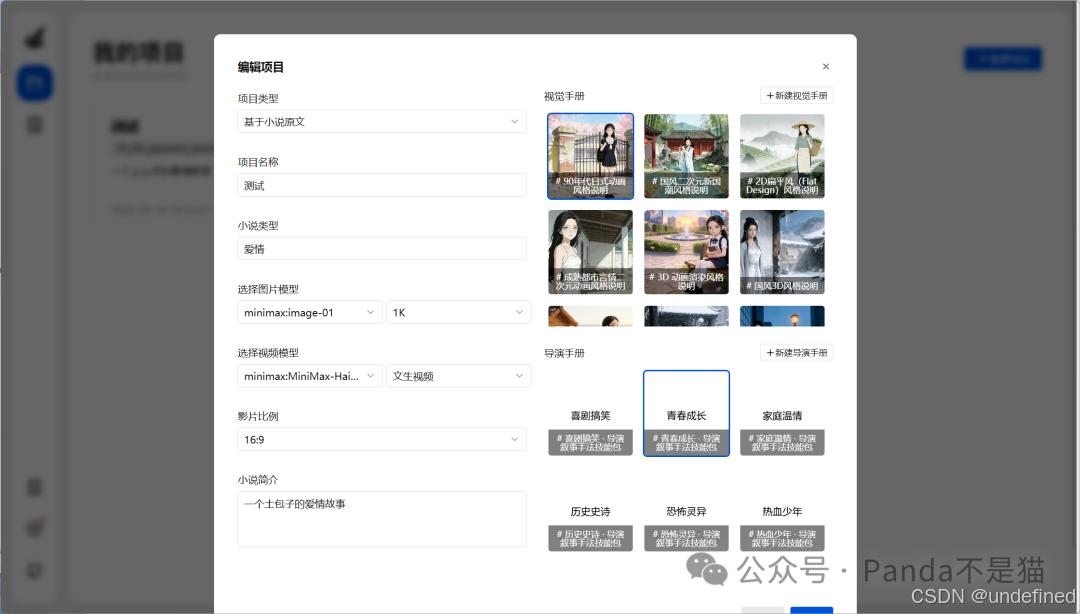Select the 青春成长 director manual card
The width and height of the screenshot is (1080, 614).
click(x=686, y=413)
